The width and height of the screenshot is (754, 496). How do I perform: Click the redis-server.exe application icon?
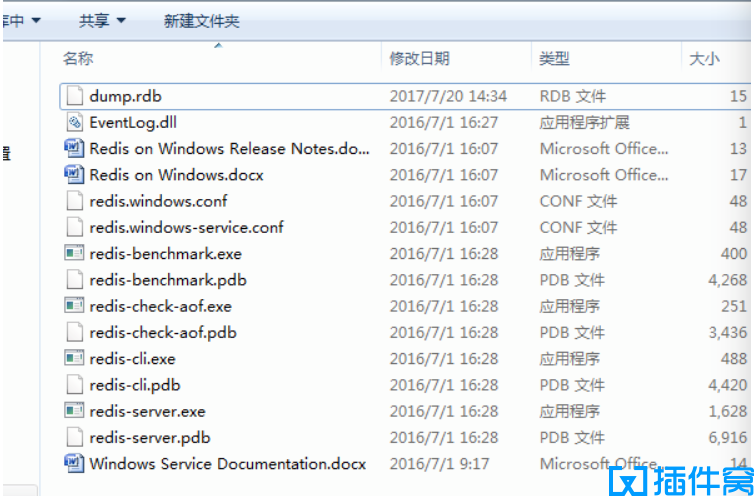74,410
